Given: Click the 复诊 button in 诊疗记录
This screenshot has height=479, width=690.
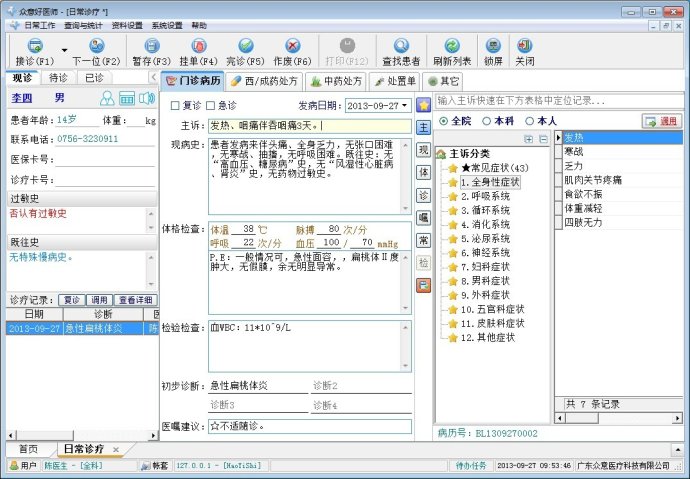Looking at the screenshot, I should tap(72, 300).
